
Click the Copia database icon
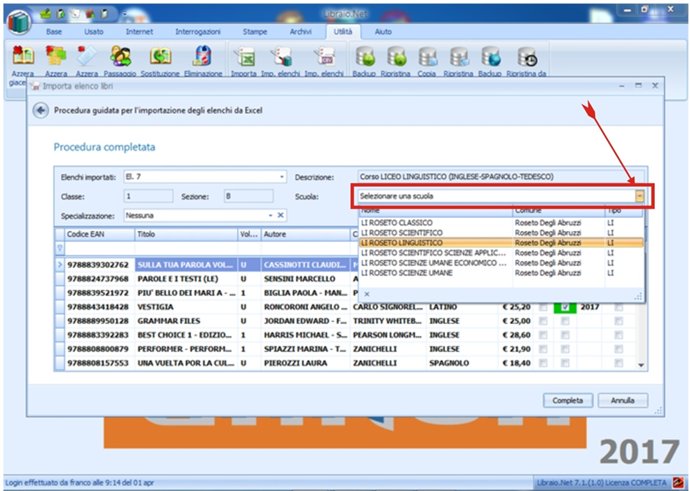pos(427,57)
